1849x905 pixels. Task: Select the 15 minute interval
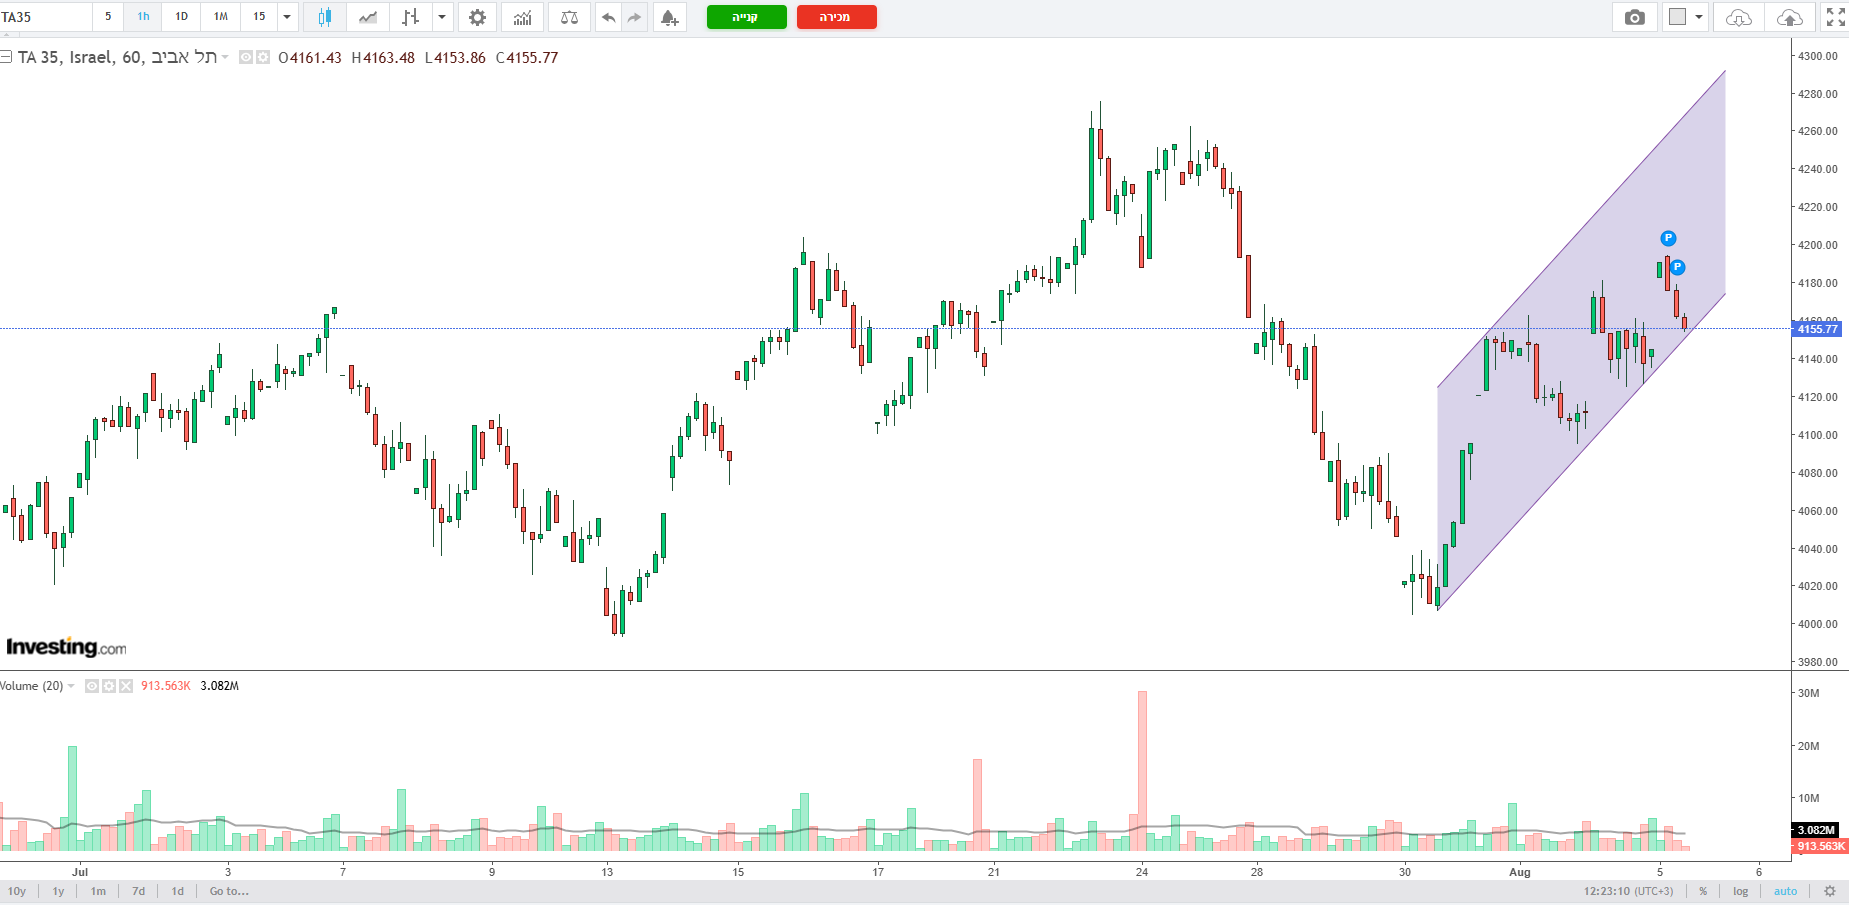point(259,17)
